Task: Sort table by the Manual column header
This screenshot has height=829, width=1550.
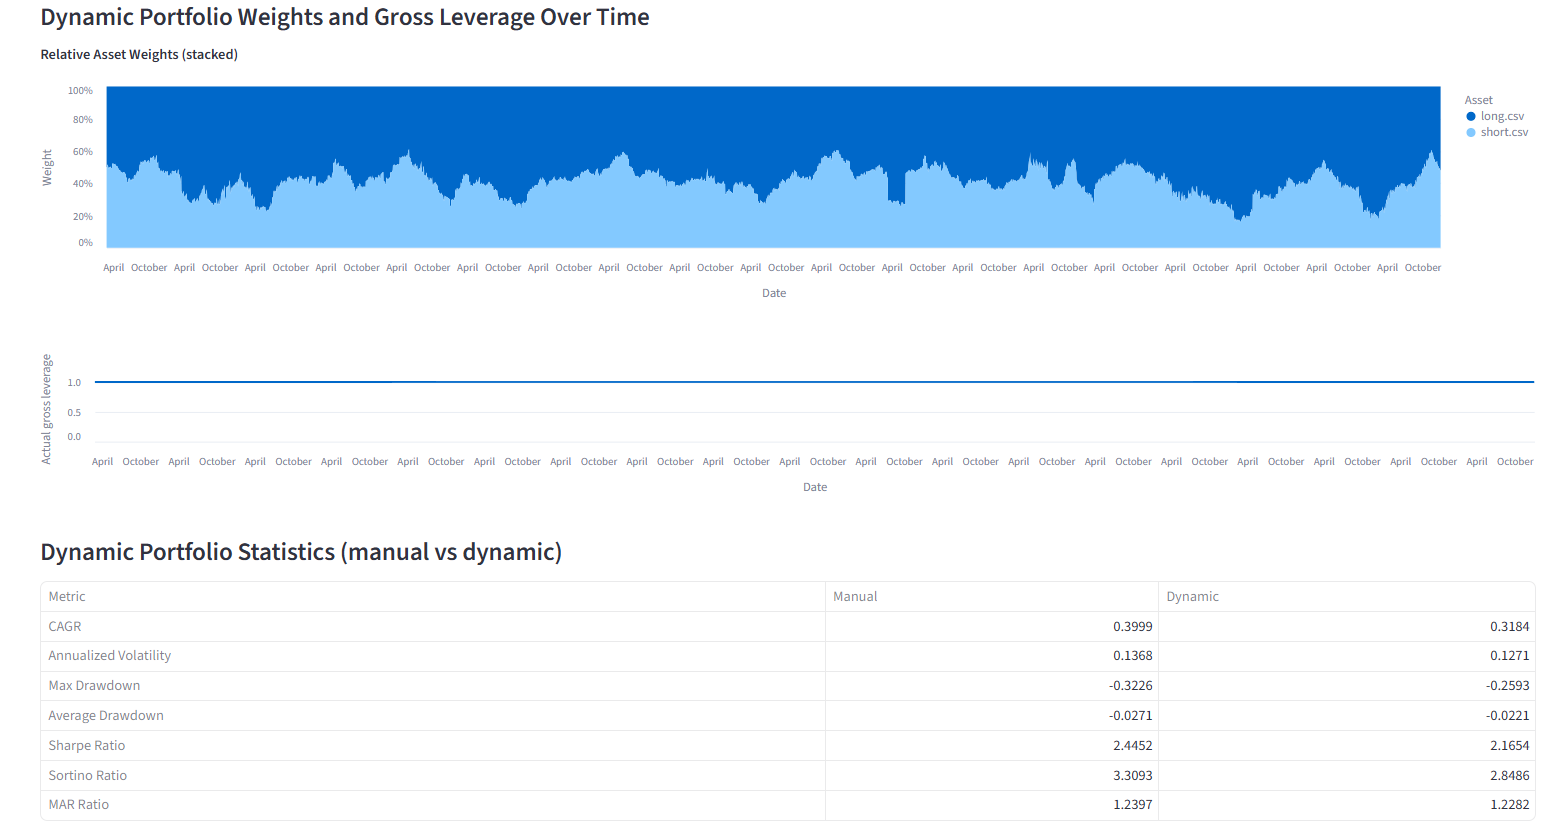Action: pos(992,596)
